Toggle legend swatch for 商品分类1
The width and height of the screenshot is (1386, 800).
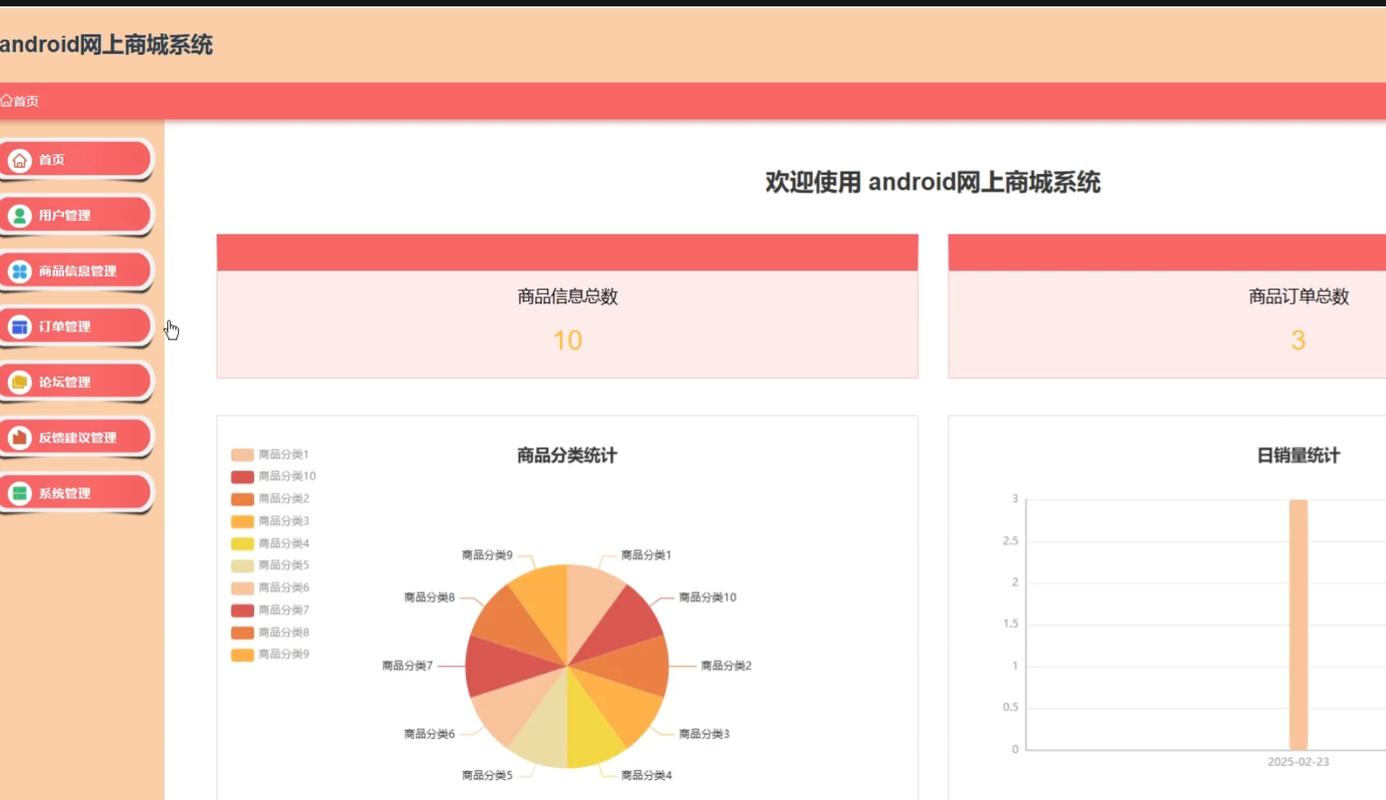(x=242, y=455)
